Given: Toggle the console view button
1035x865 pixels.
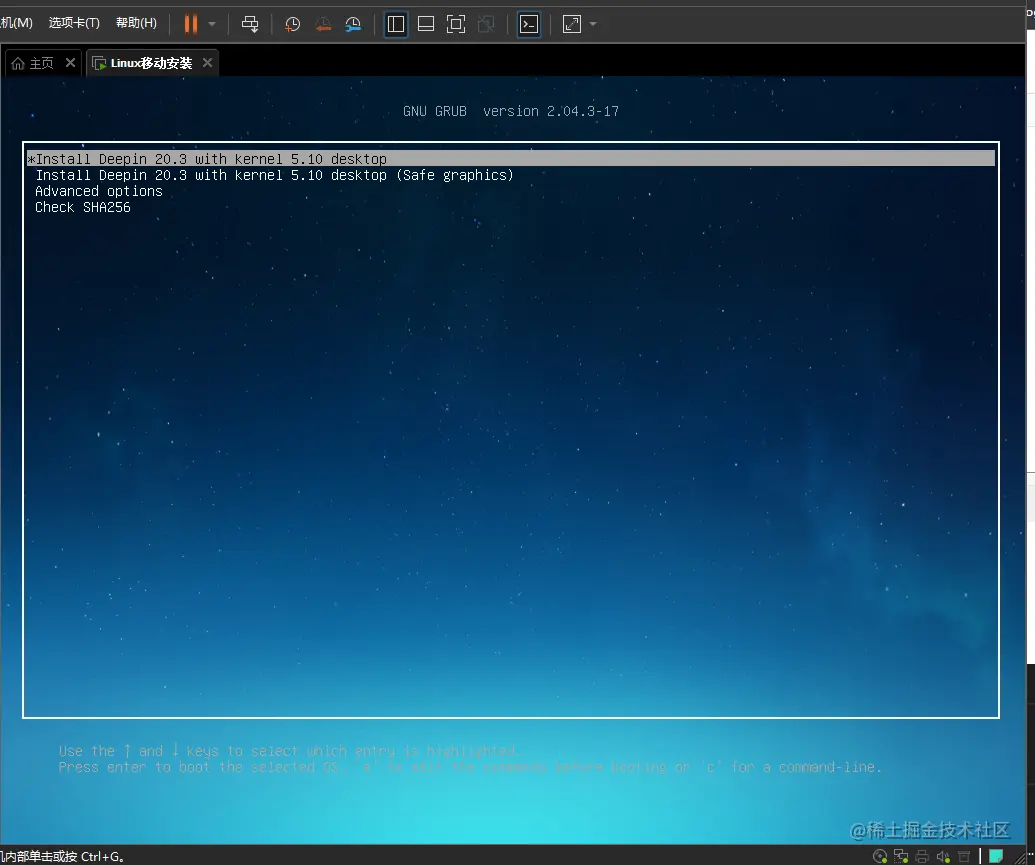Looking at the screenshot, I should click(529, 24).
